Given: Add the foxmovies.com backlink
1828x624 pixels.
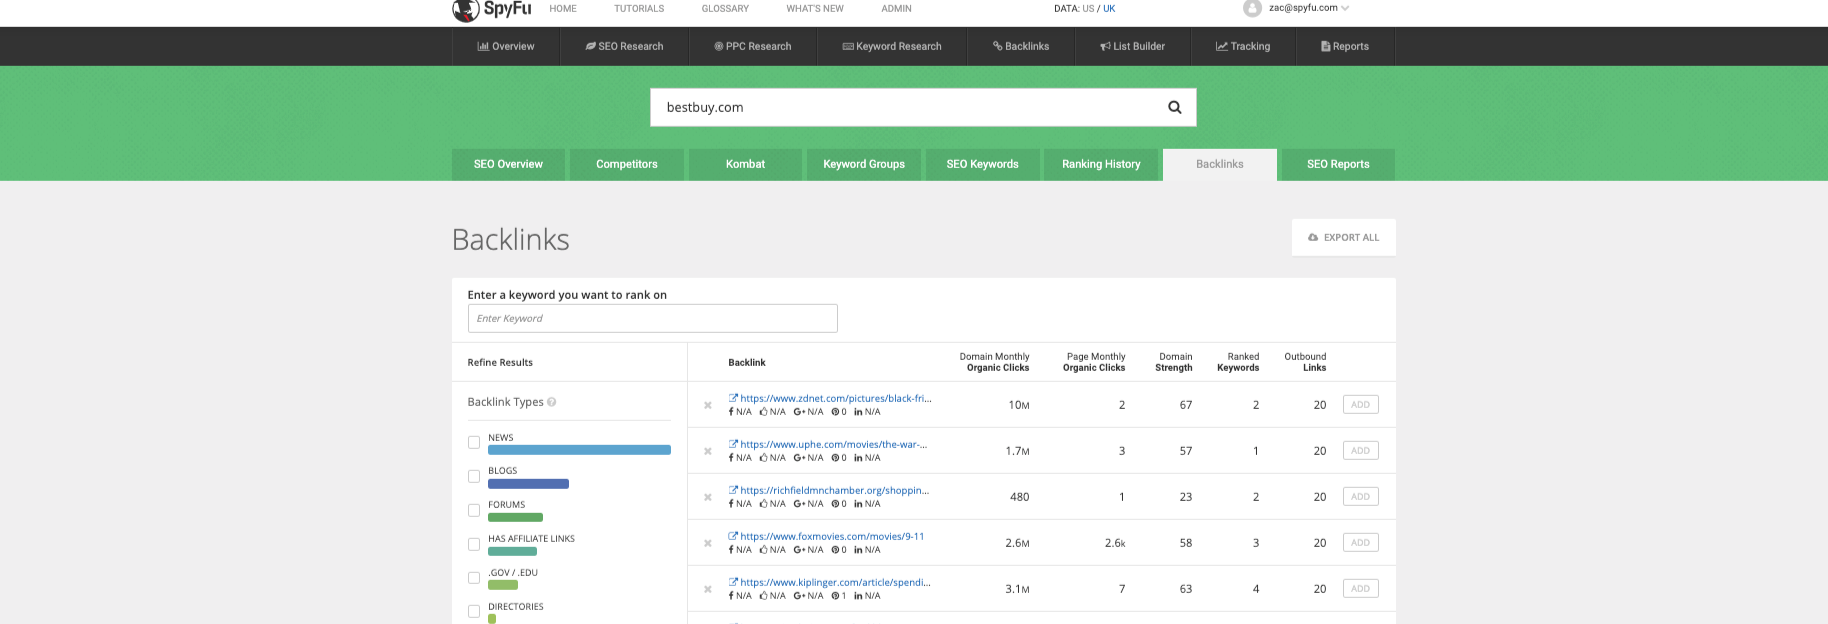Looking at the screenshot, I should point(1360,543).
